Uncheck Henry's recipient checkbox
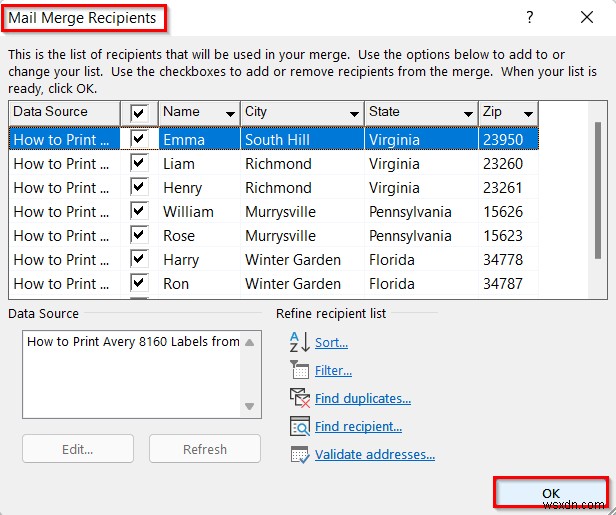616x515 pixels. pos(139,187)
